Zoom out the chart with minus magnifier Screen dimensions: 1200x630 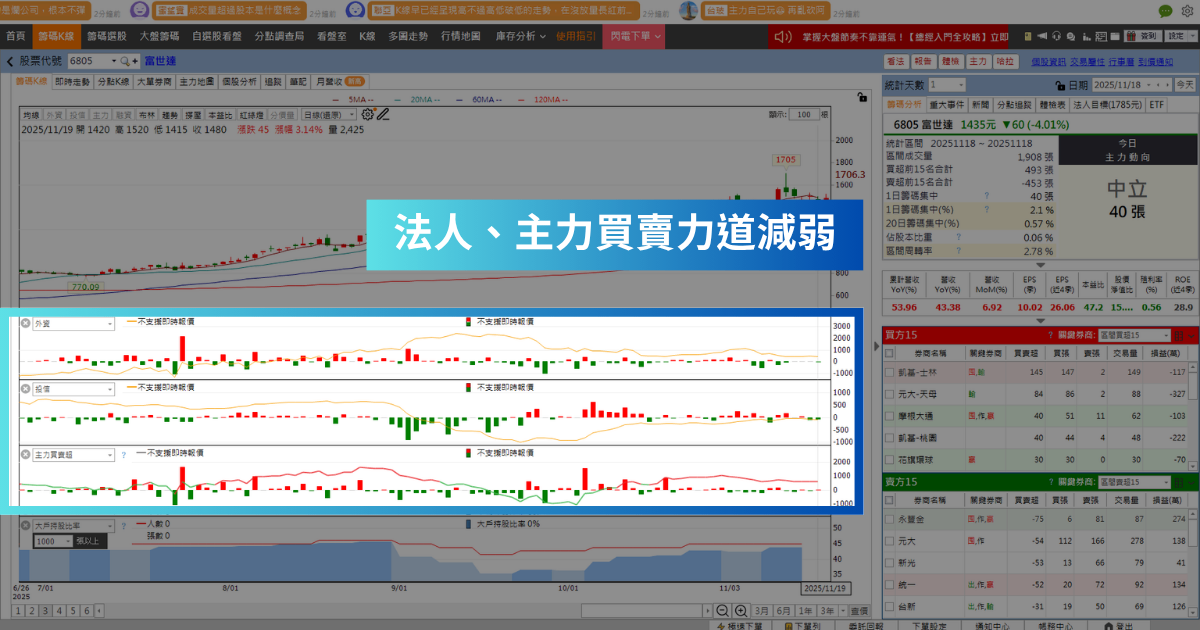click(x=722, y=610)
